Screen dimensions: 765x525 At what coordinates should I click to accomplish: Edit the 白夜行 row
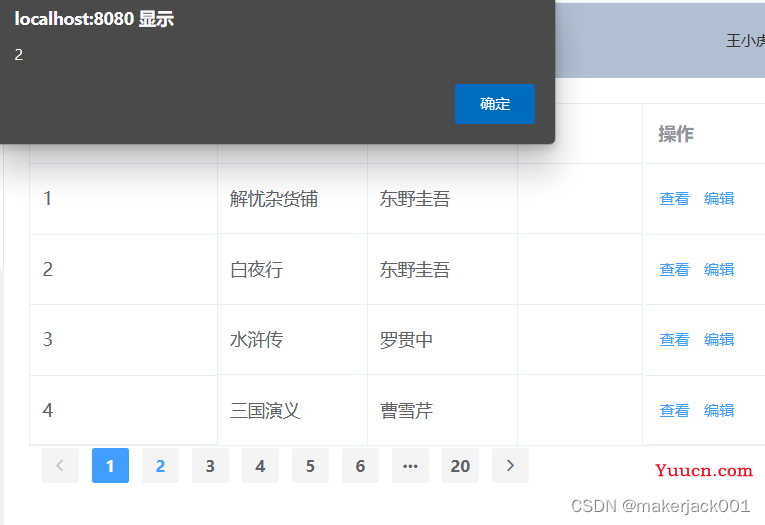[x=719, y=269]
